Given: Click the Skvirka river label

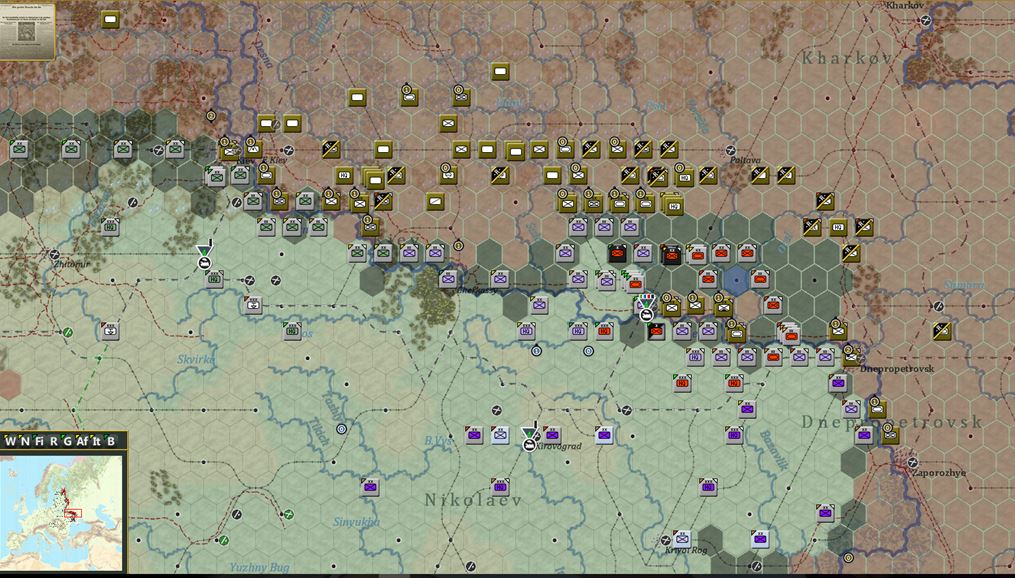Looking at the screenshot, I should tap(197, 360).
